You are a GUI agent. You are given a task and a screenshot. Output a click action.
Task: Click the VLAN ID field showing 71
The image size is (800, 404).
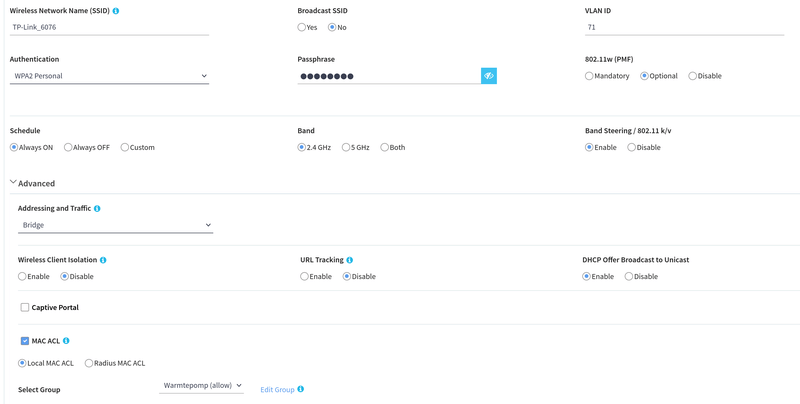tap(684, 28)
